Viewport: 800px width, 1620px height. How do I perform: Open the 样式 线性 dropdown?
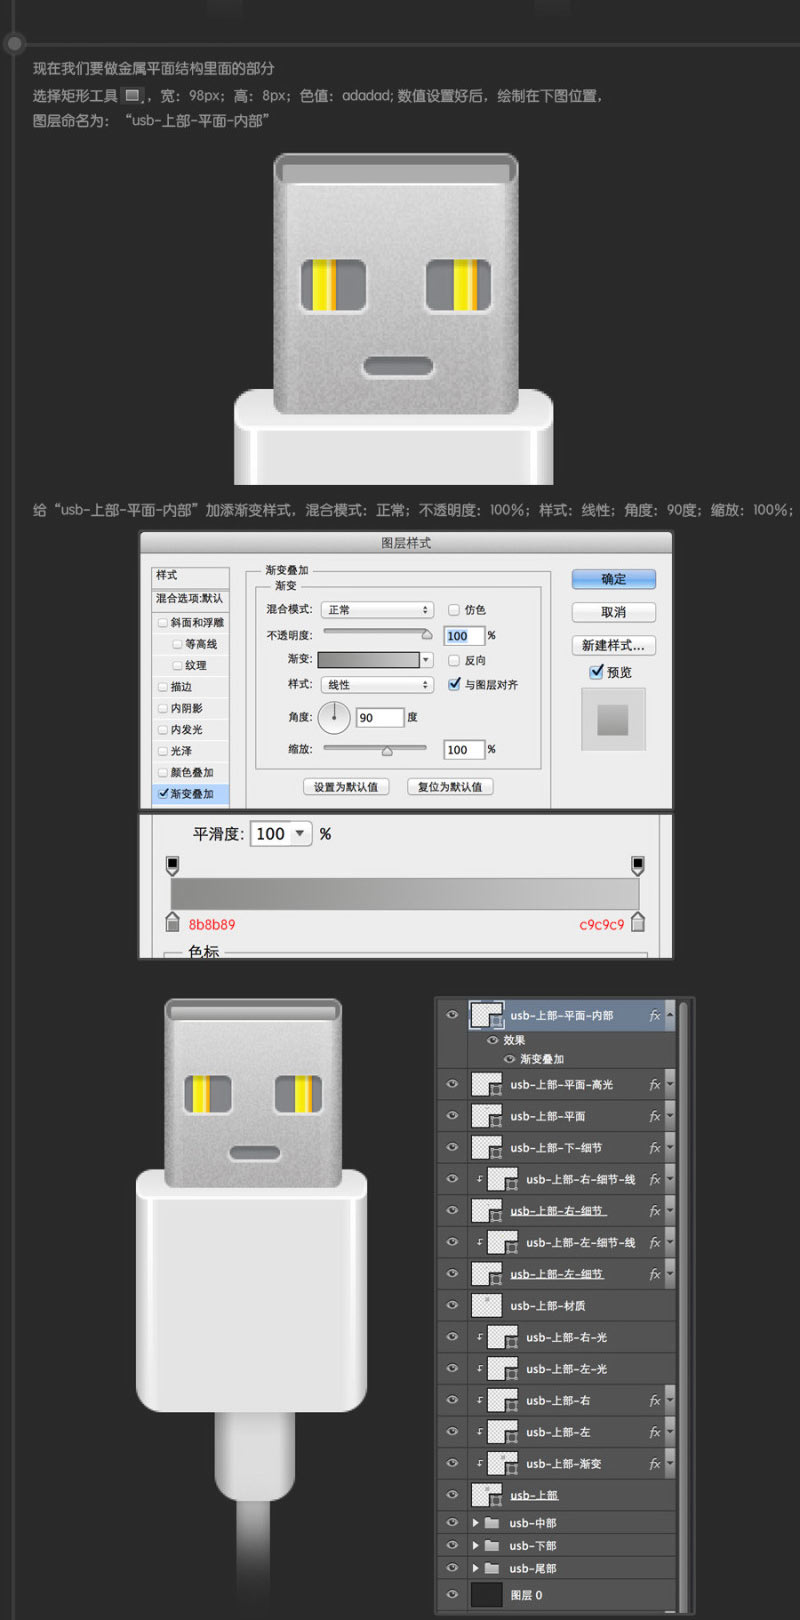coord(376,685)
